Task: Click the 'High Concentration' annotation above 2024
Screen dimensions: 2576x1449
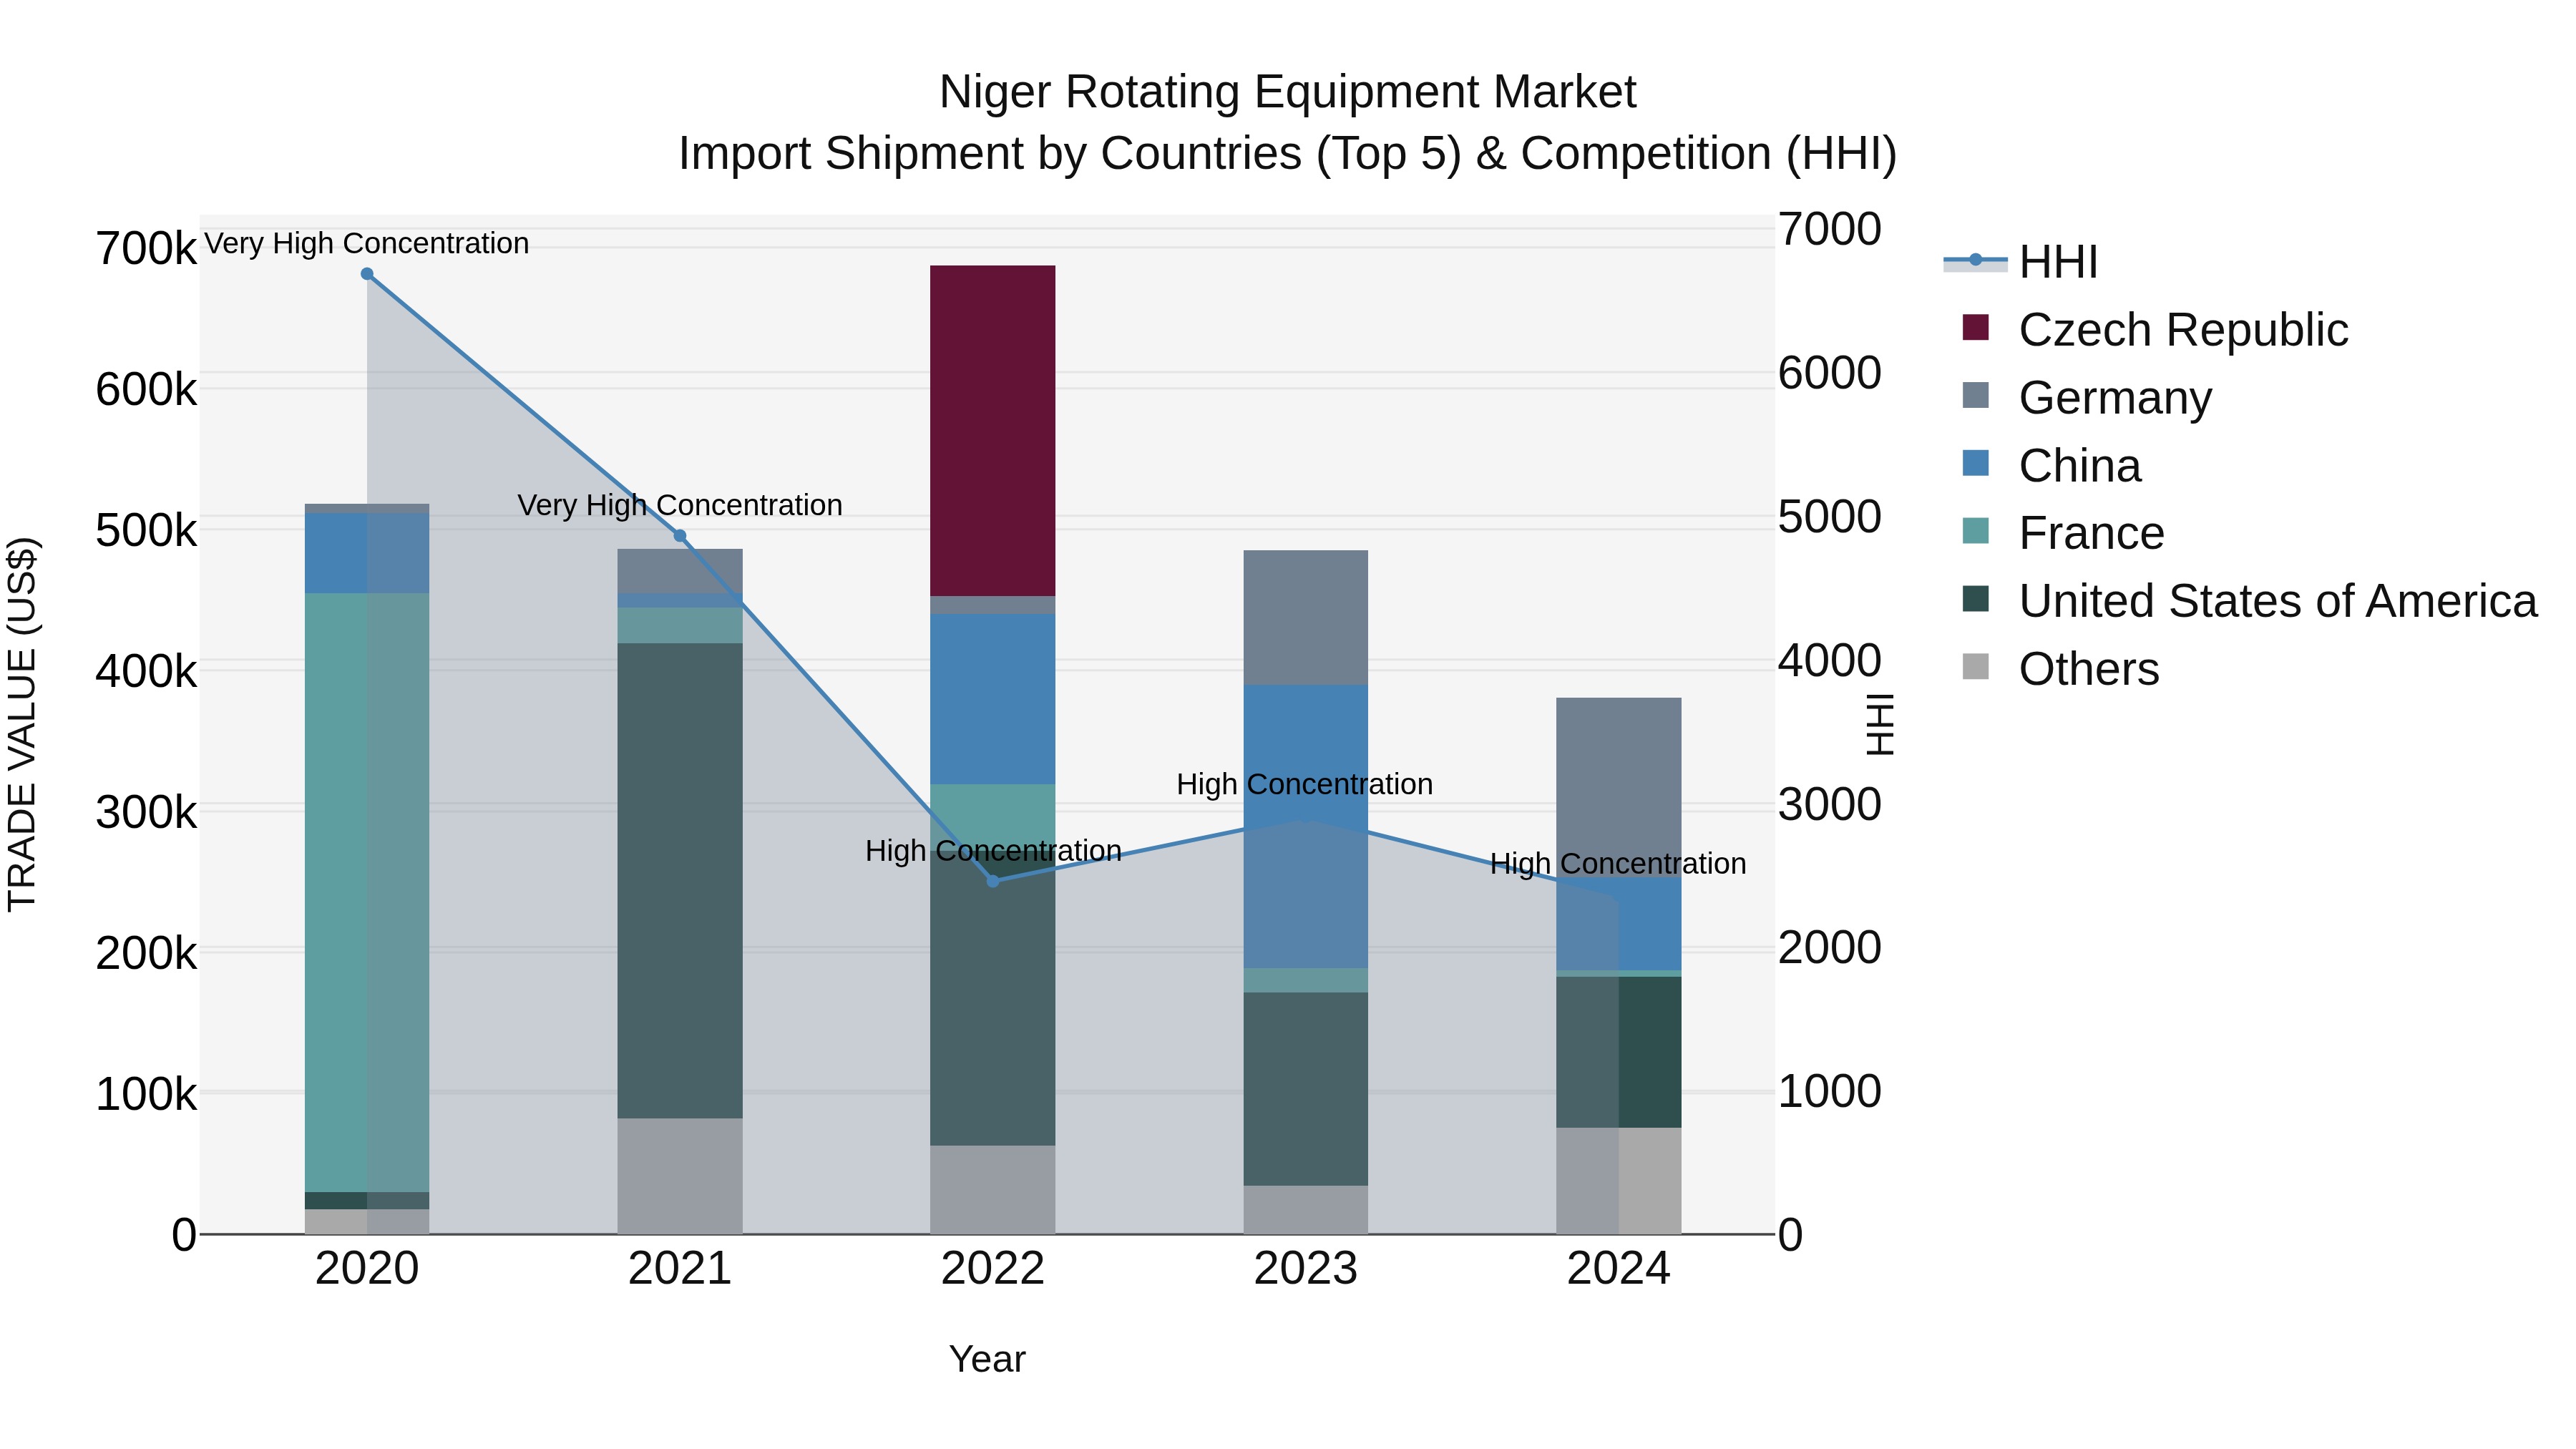Action: [1618, 864]
